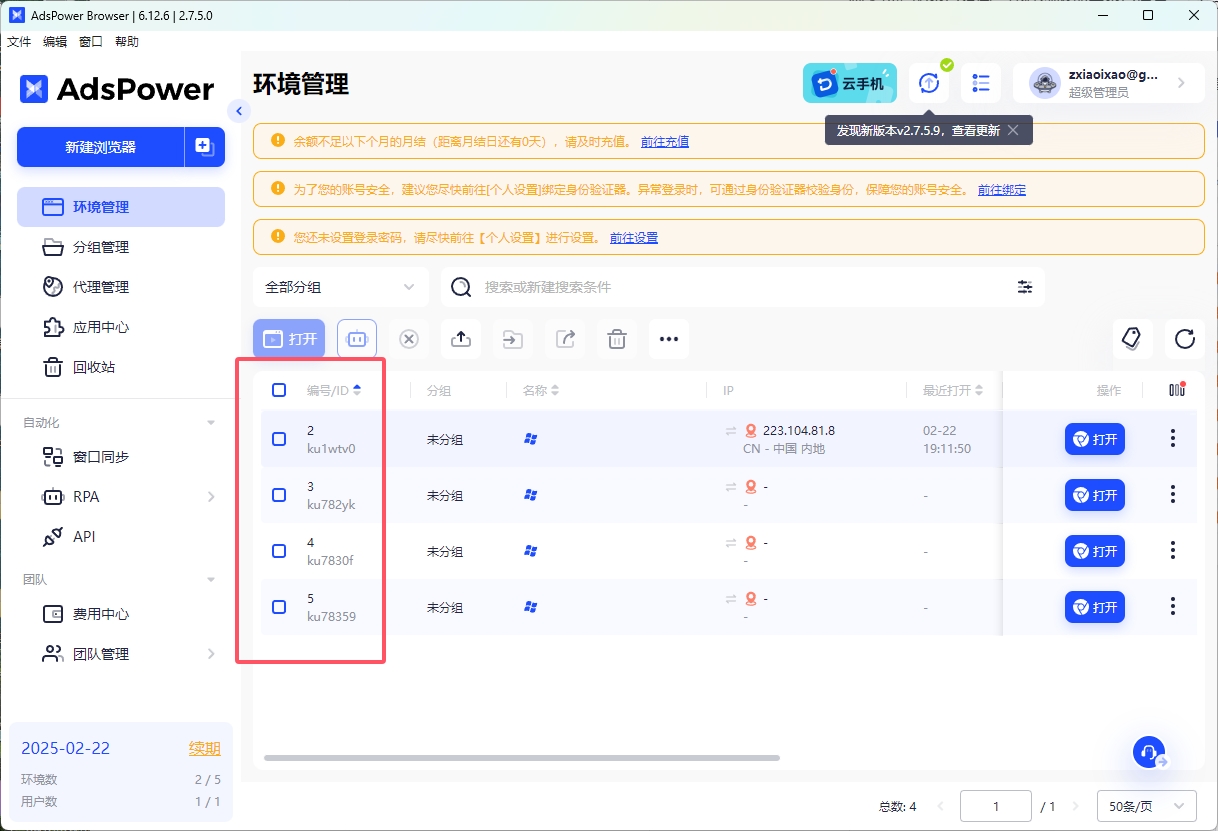Viewport: 1218px width, 831px height.
Task: Click the 新建浏览器 button
Action: (x=100, y=147)
